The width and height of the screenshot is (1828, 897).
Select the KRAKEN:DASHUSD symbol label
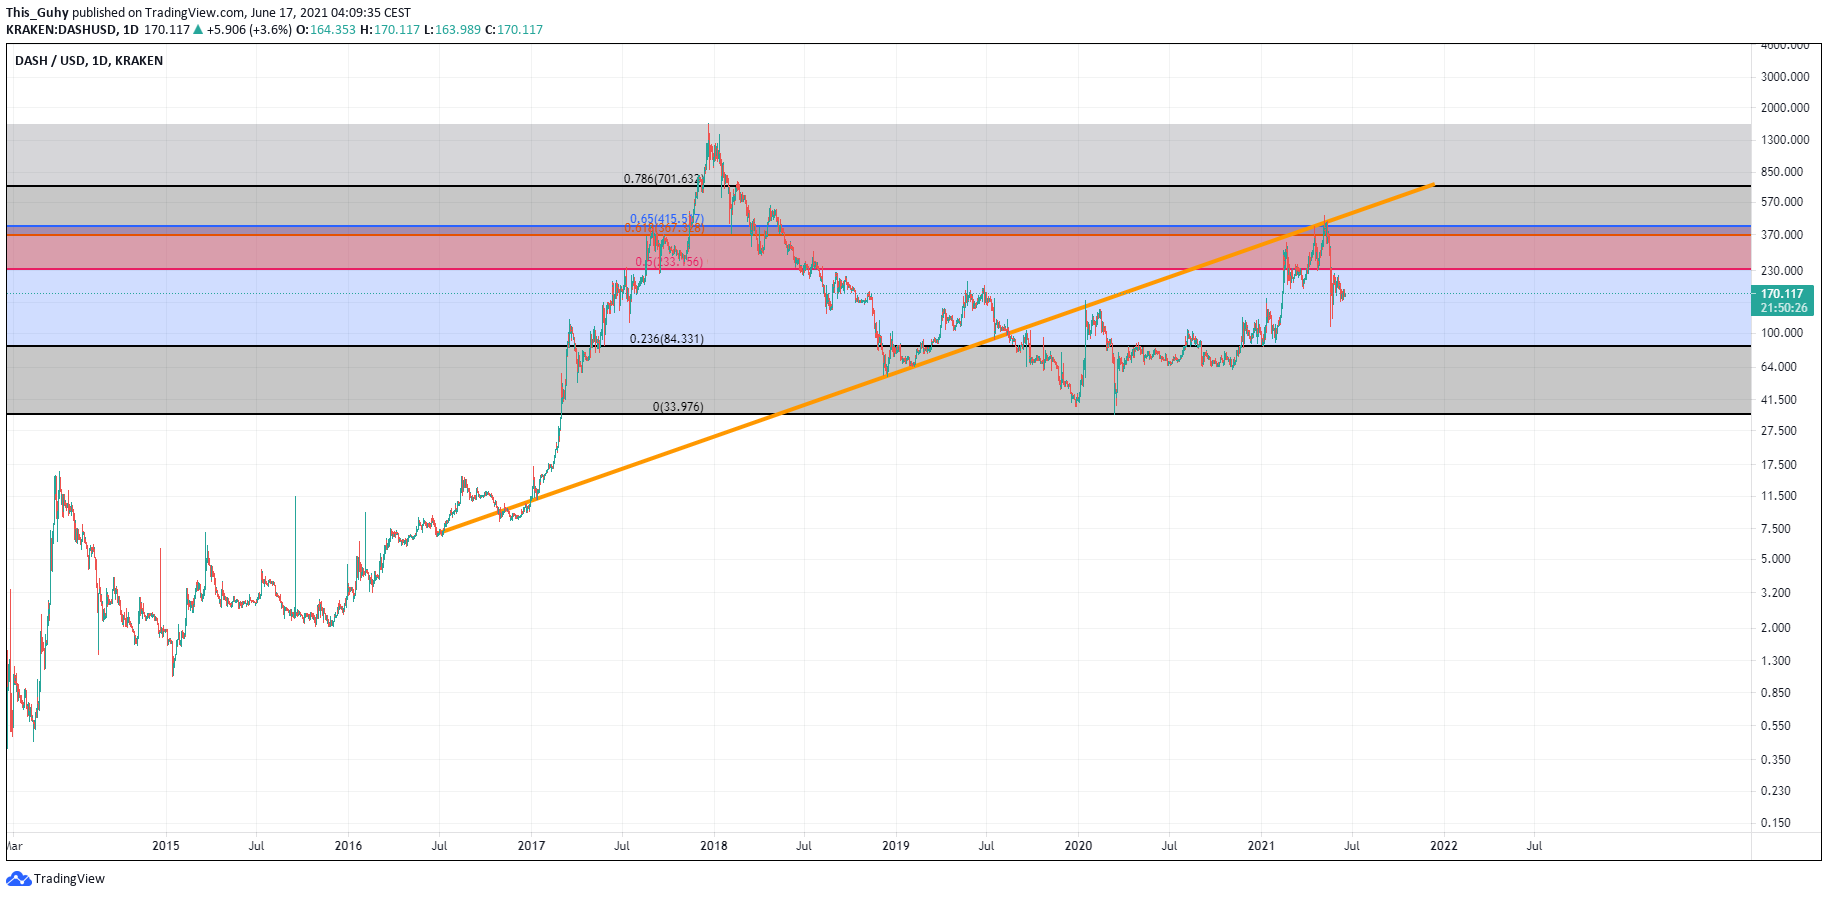point(60,30)
